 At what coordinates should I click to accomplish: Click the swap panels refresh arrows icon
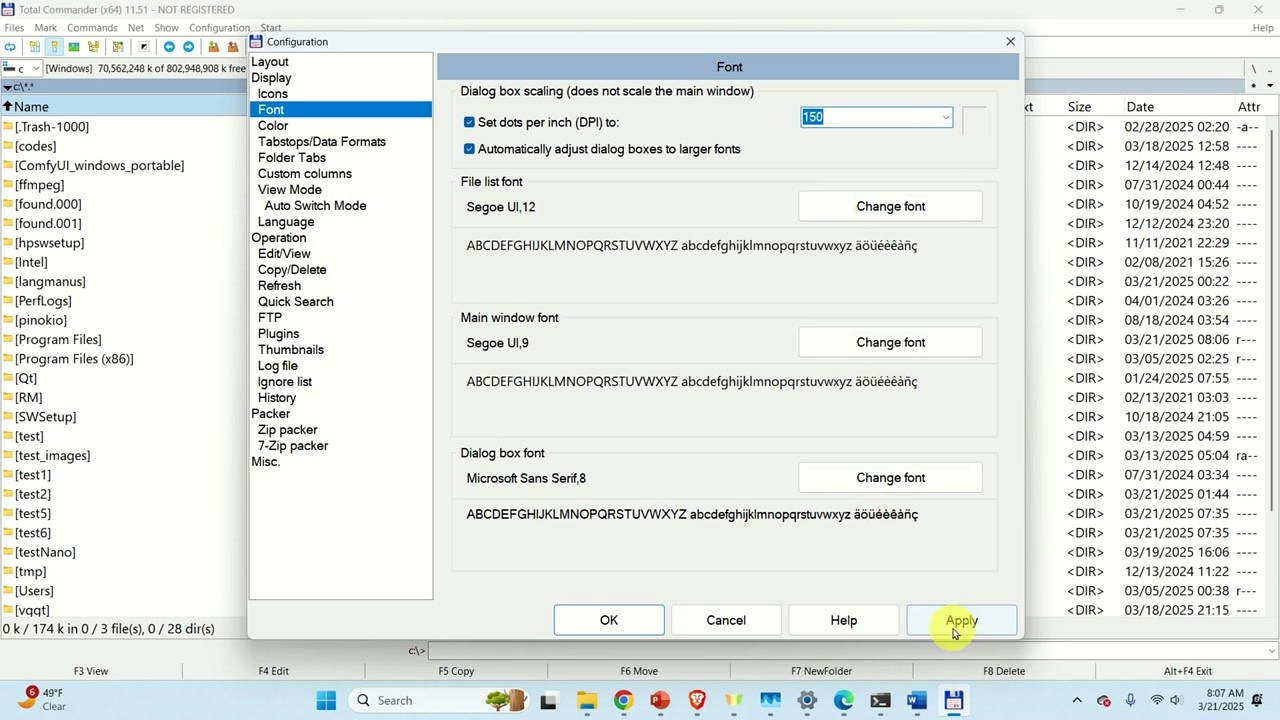point(10,47)
